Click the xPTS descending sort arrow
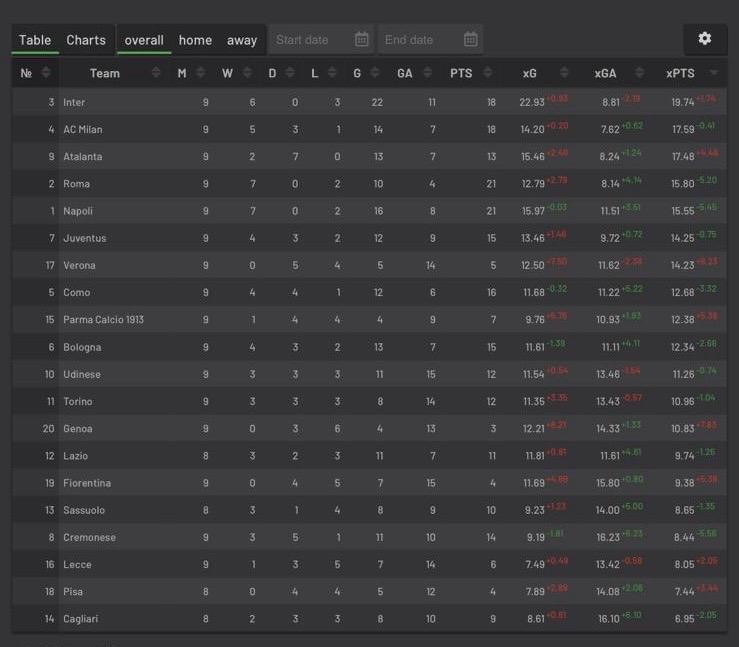Image resolution: width=739 pixels, height=647 pixels. 714,74
